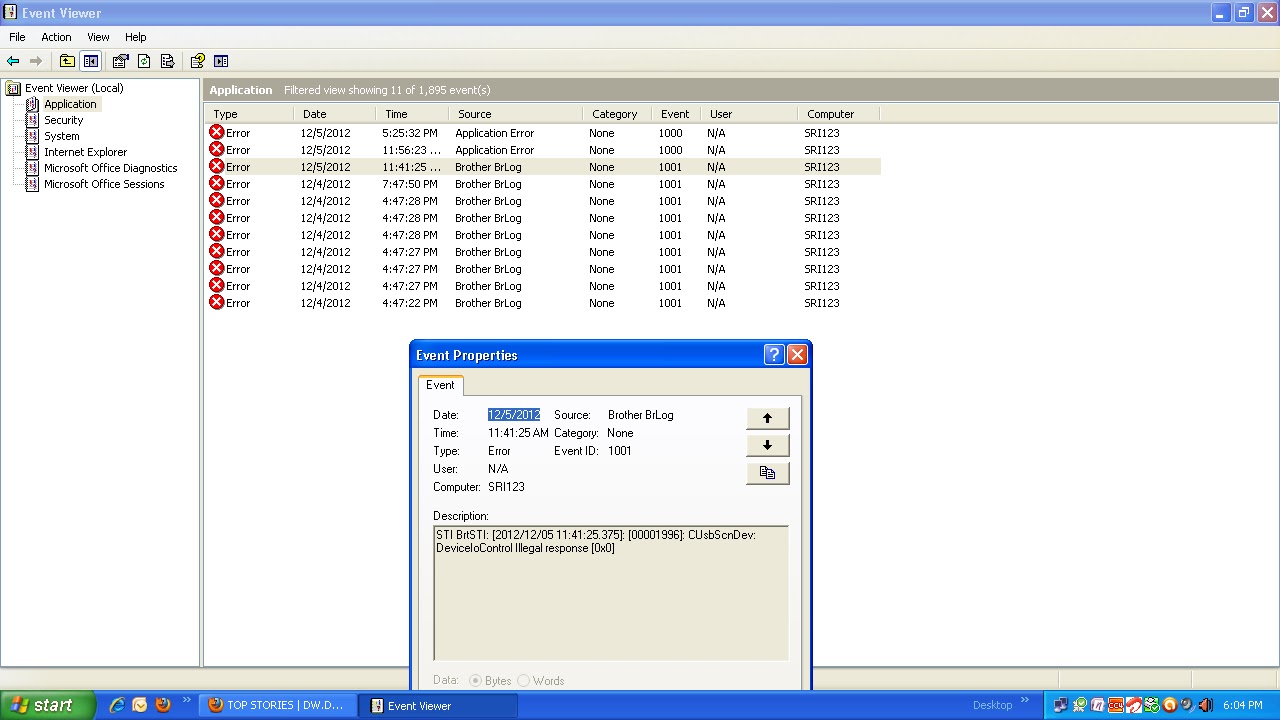
Task: Open the Action menu
Action: (x=55, y=37)
